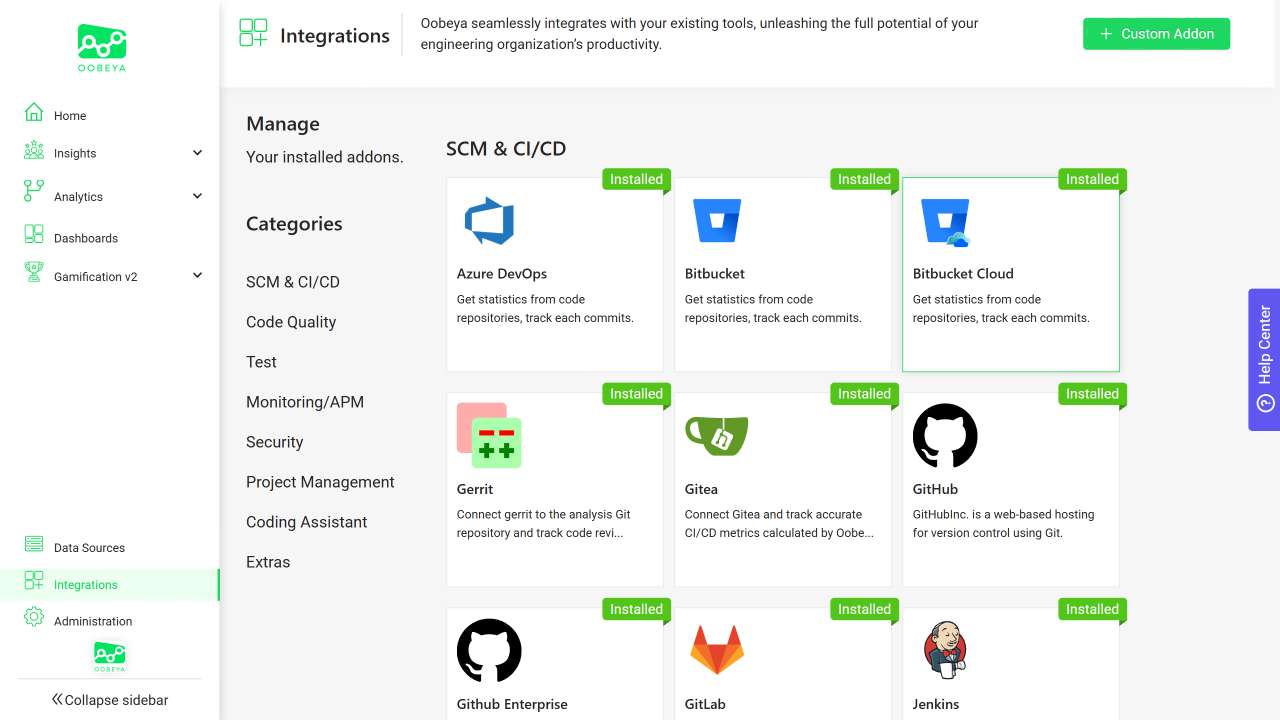Screen dimensions: 1280x720
Task: Click the Analytics branch icon
Action: coord(34,191)
